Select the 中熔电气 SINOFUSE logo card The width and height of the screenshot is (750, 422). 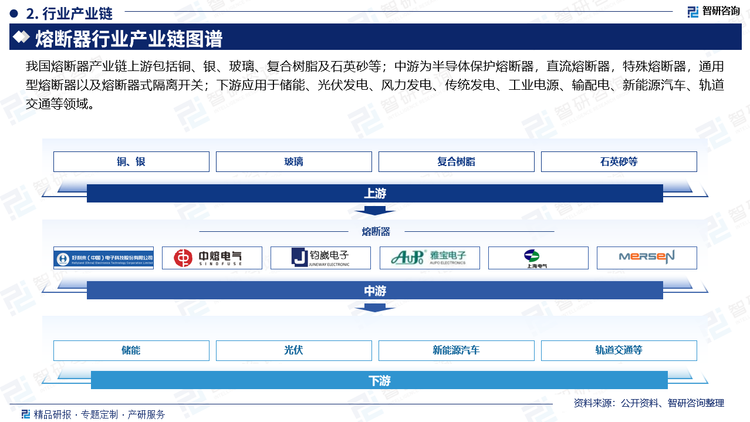[x=212, y=258]
